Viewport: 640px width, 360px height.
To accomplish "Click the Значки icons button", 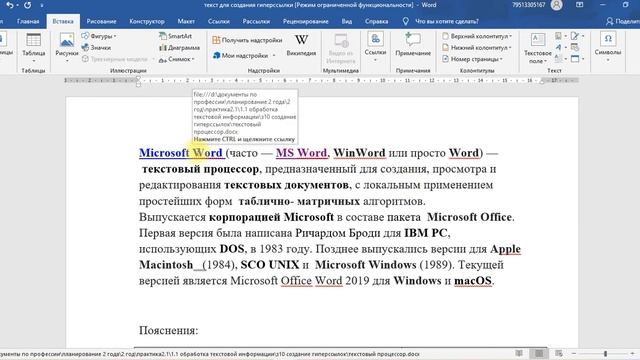I will (96, 48).
